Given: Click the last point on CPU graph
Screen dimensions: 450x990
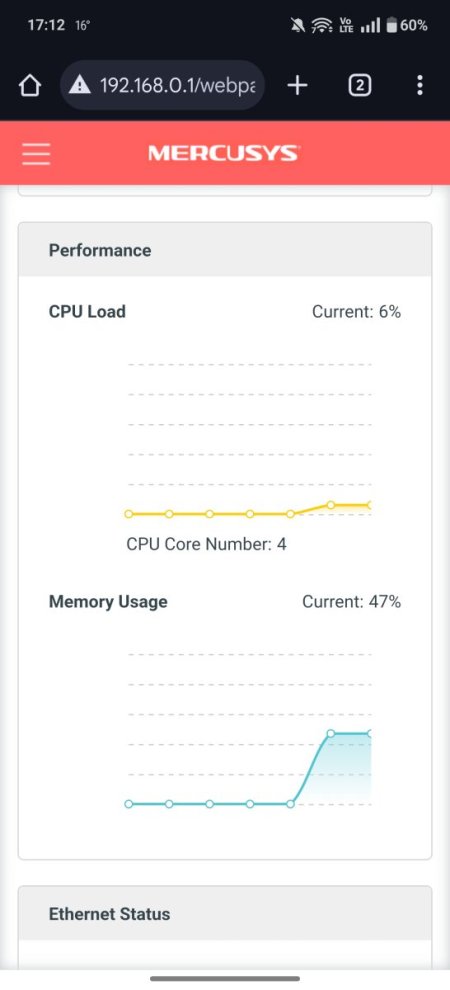Looking at the screenshot, I should [x=369, y=505].
